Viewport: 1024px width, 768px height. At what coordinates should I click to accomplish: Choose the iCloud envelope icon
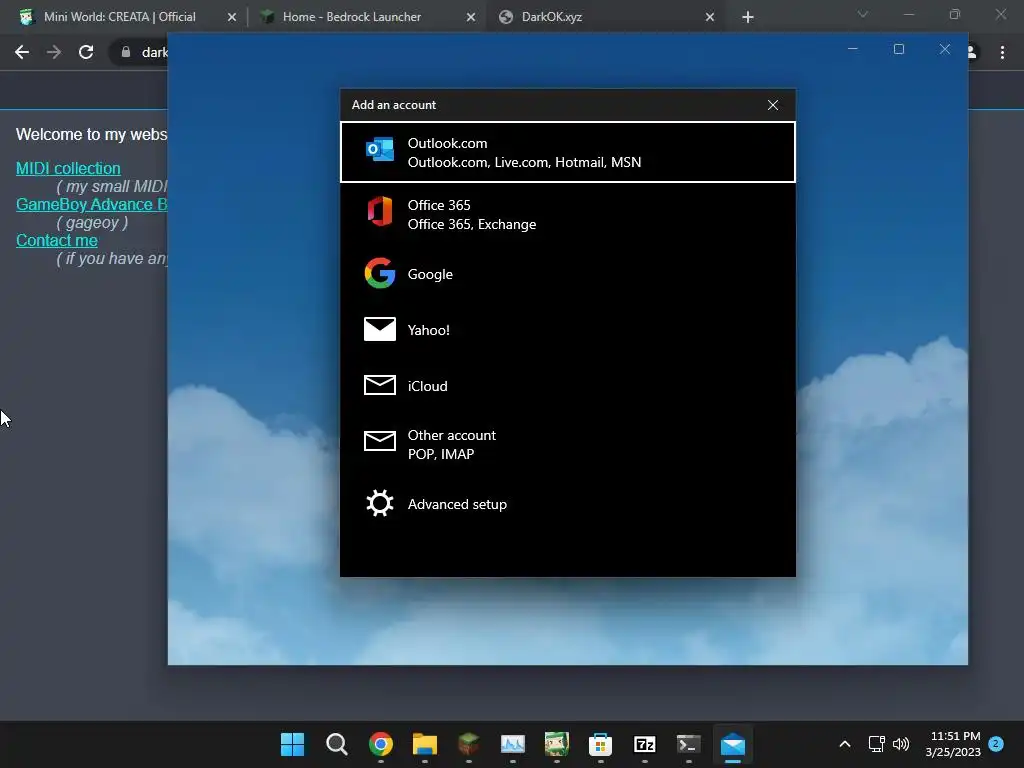(379, 385)
